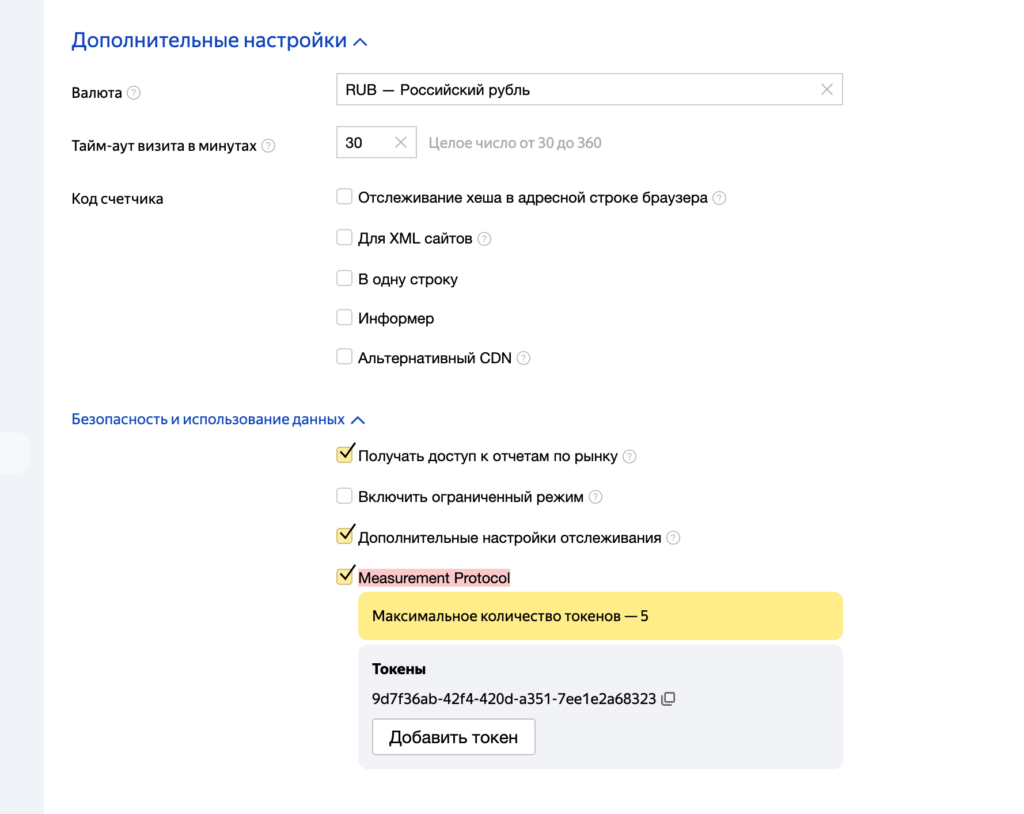Enable Включить ограниченный режим checkbox
Viewport: 1024px width, 814px height.
point(344,496)
